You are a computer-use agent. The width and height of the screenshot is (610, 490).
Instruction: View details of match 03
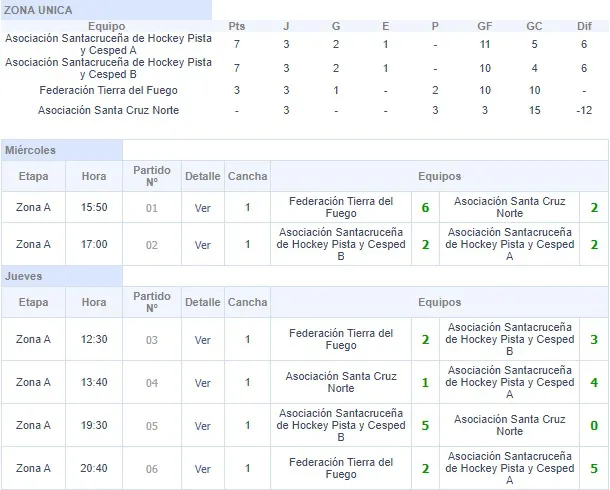[x=202, y=340]
